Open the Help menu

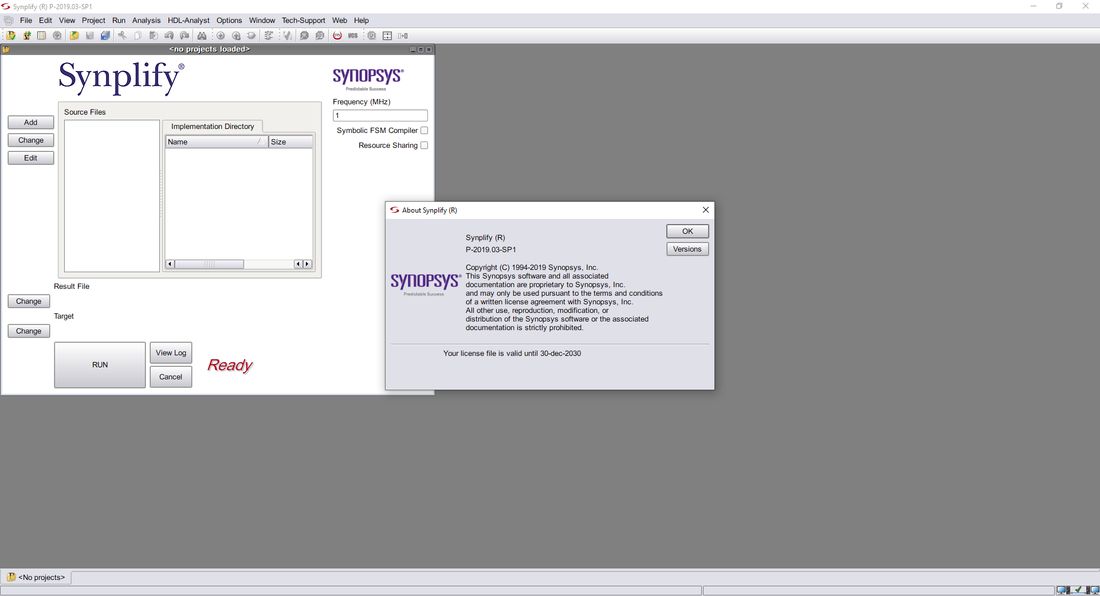tap(361, 20)
